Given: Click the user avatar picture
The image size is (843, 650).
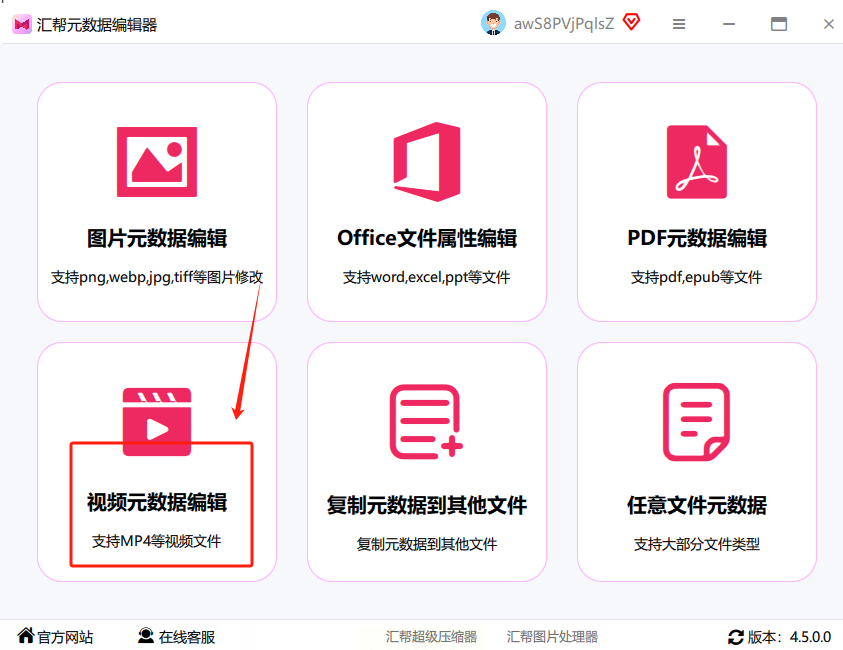Looking at the screenshot, I should [x=493, y=23].
